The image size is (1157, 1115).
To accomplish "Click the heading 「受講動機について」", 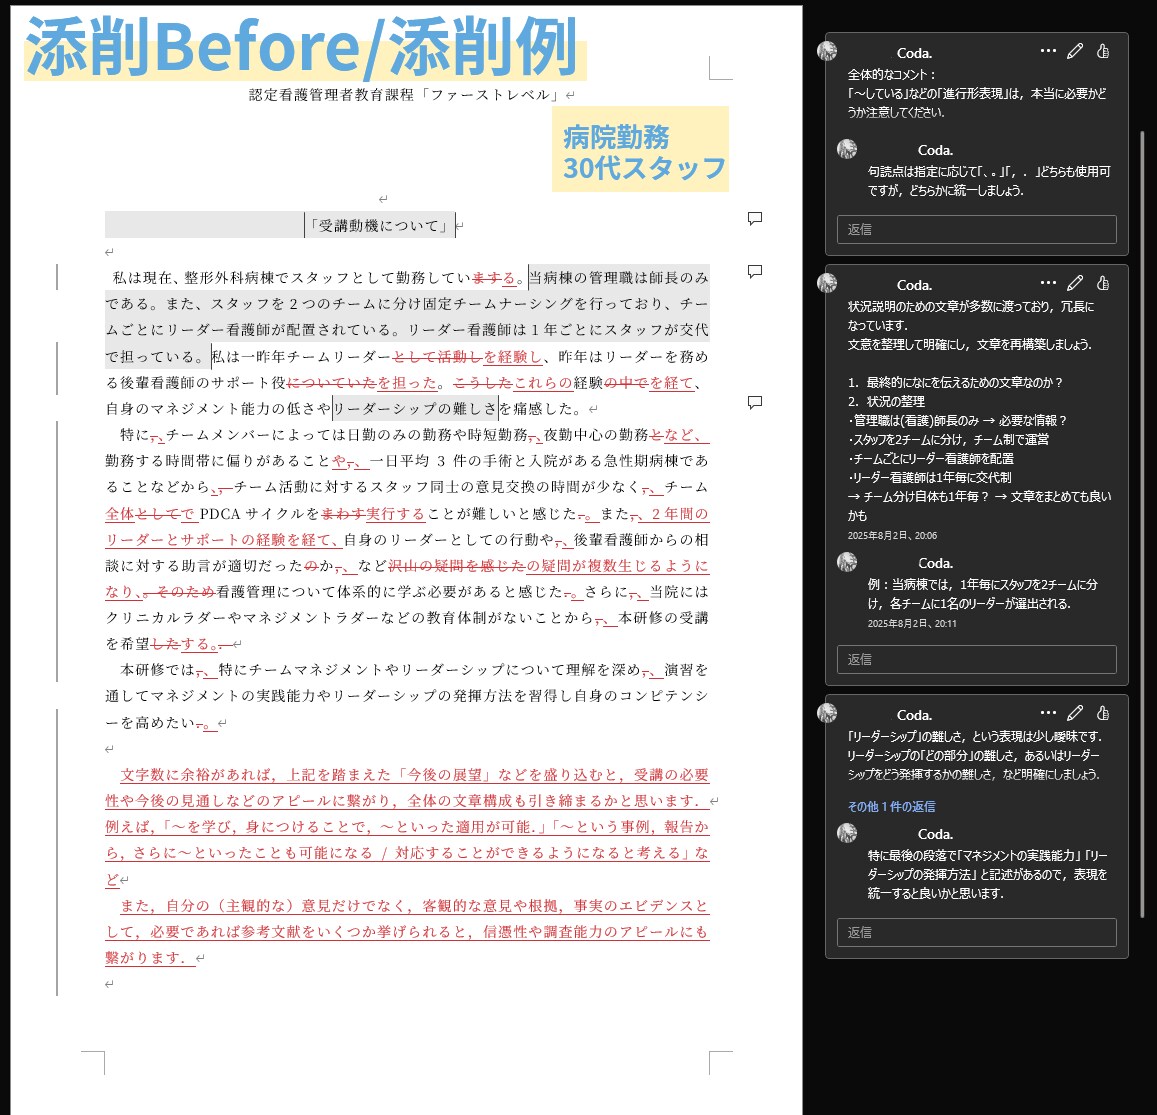I will 379,225.
